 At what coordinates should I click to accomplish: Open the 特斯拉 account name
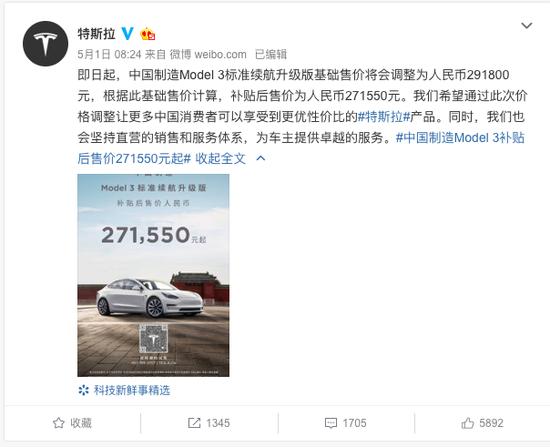point(96,34)
